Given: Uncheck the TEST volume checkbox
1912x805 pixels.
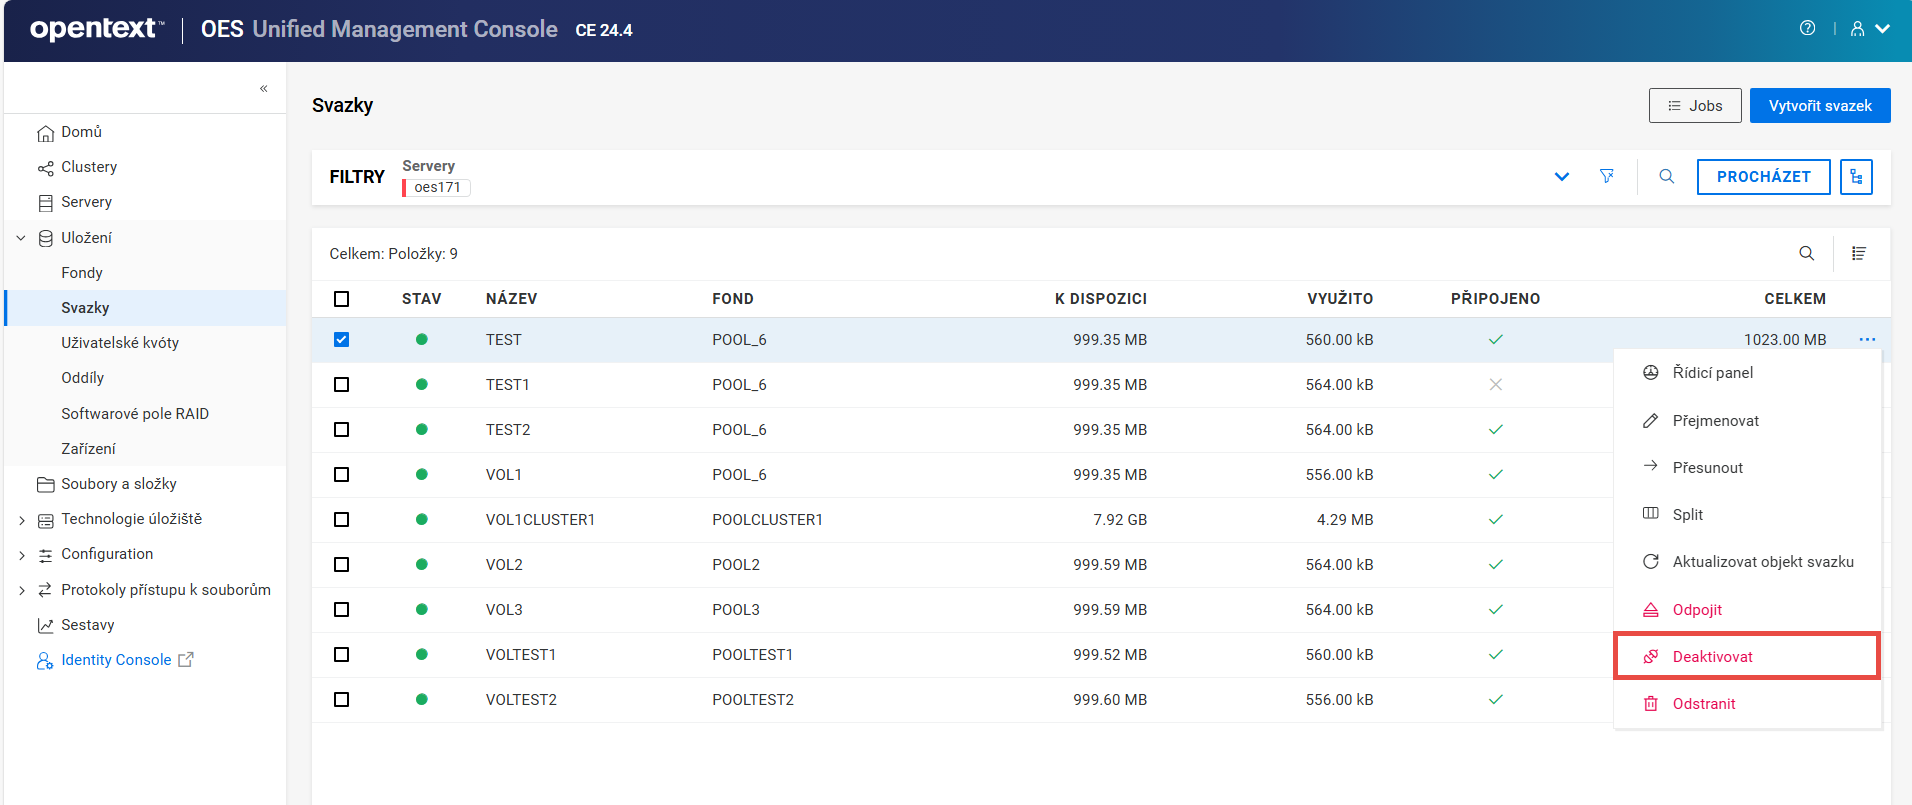Looking at the screenshot, I should click(342, 340).
